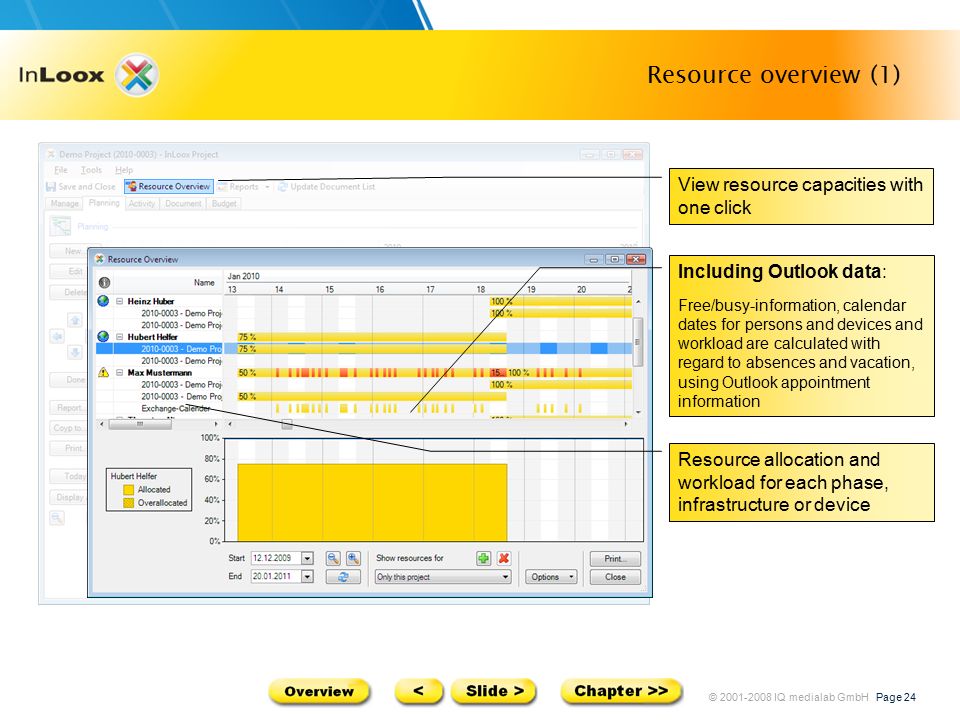The width and height of the screenshot is (960, 720).
Task: Click the vertical scrollbar of the resource list
Action: 637,358
